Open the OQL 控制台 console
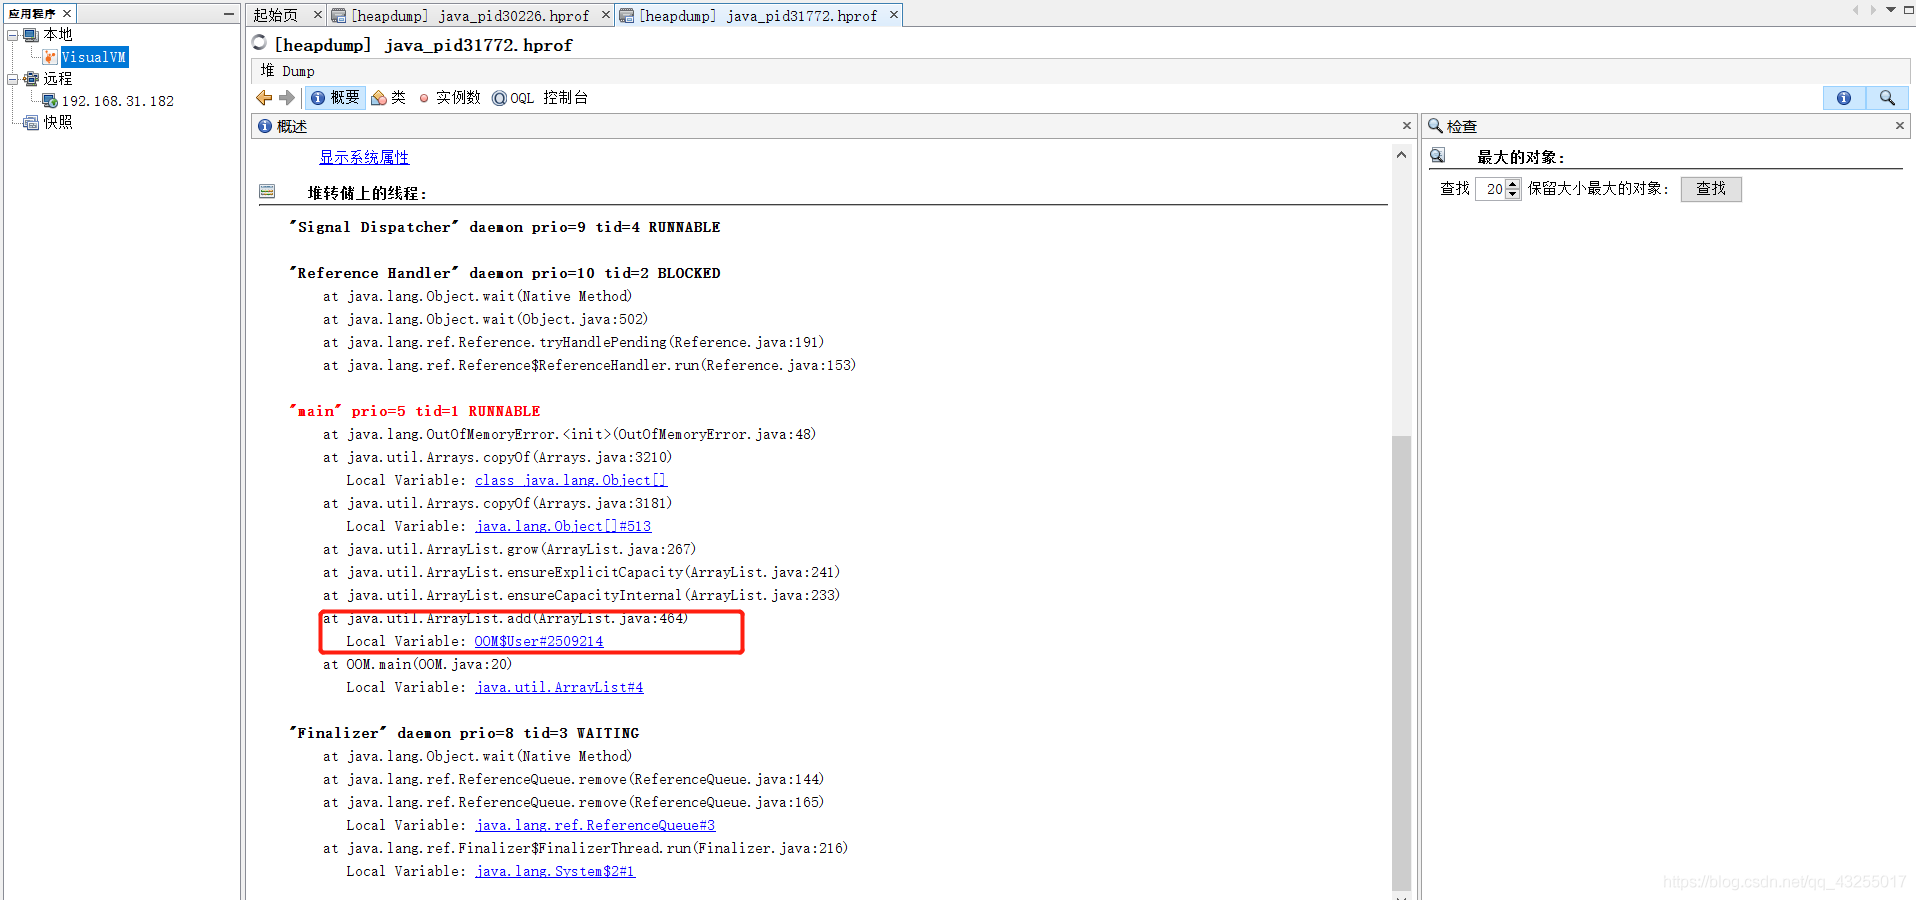The height and width of the screenshot is (900, 1916). 540,97
